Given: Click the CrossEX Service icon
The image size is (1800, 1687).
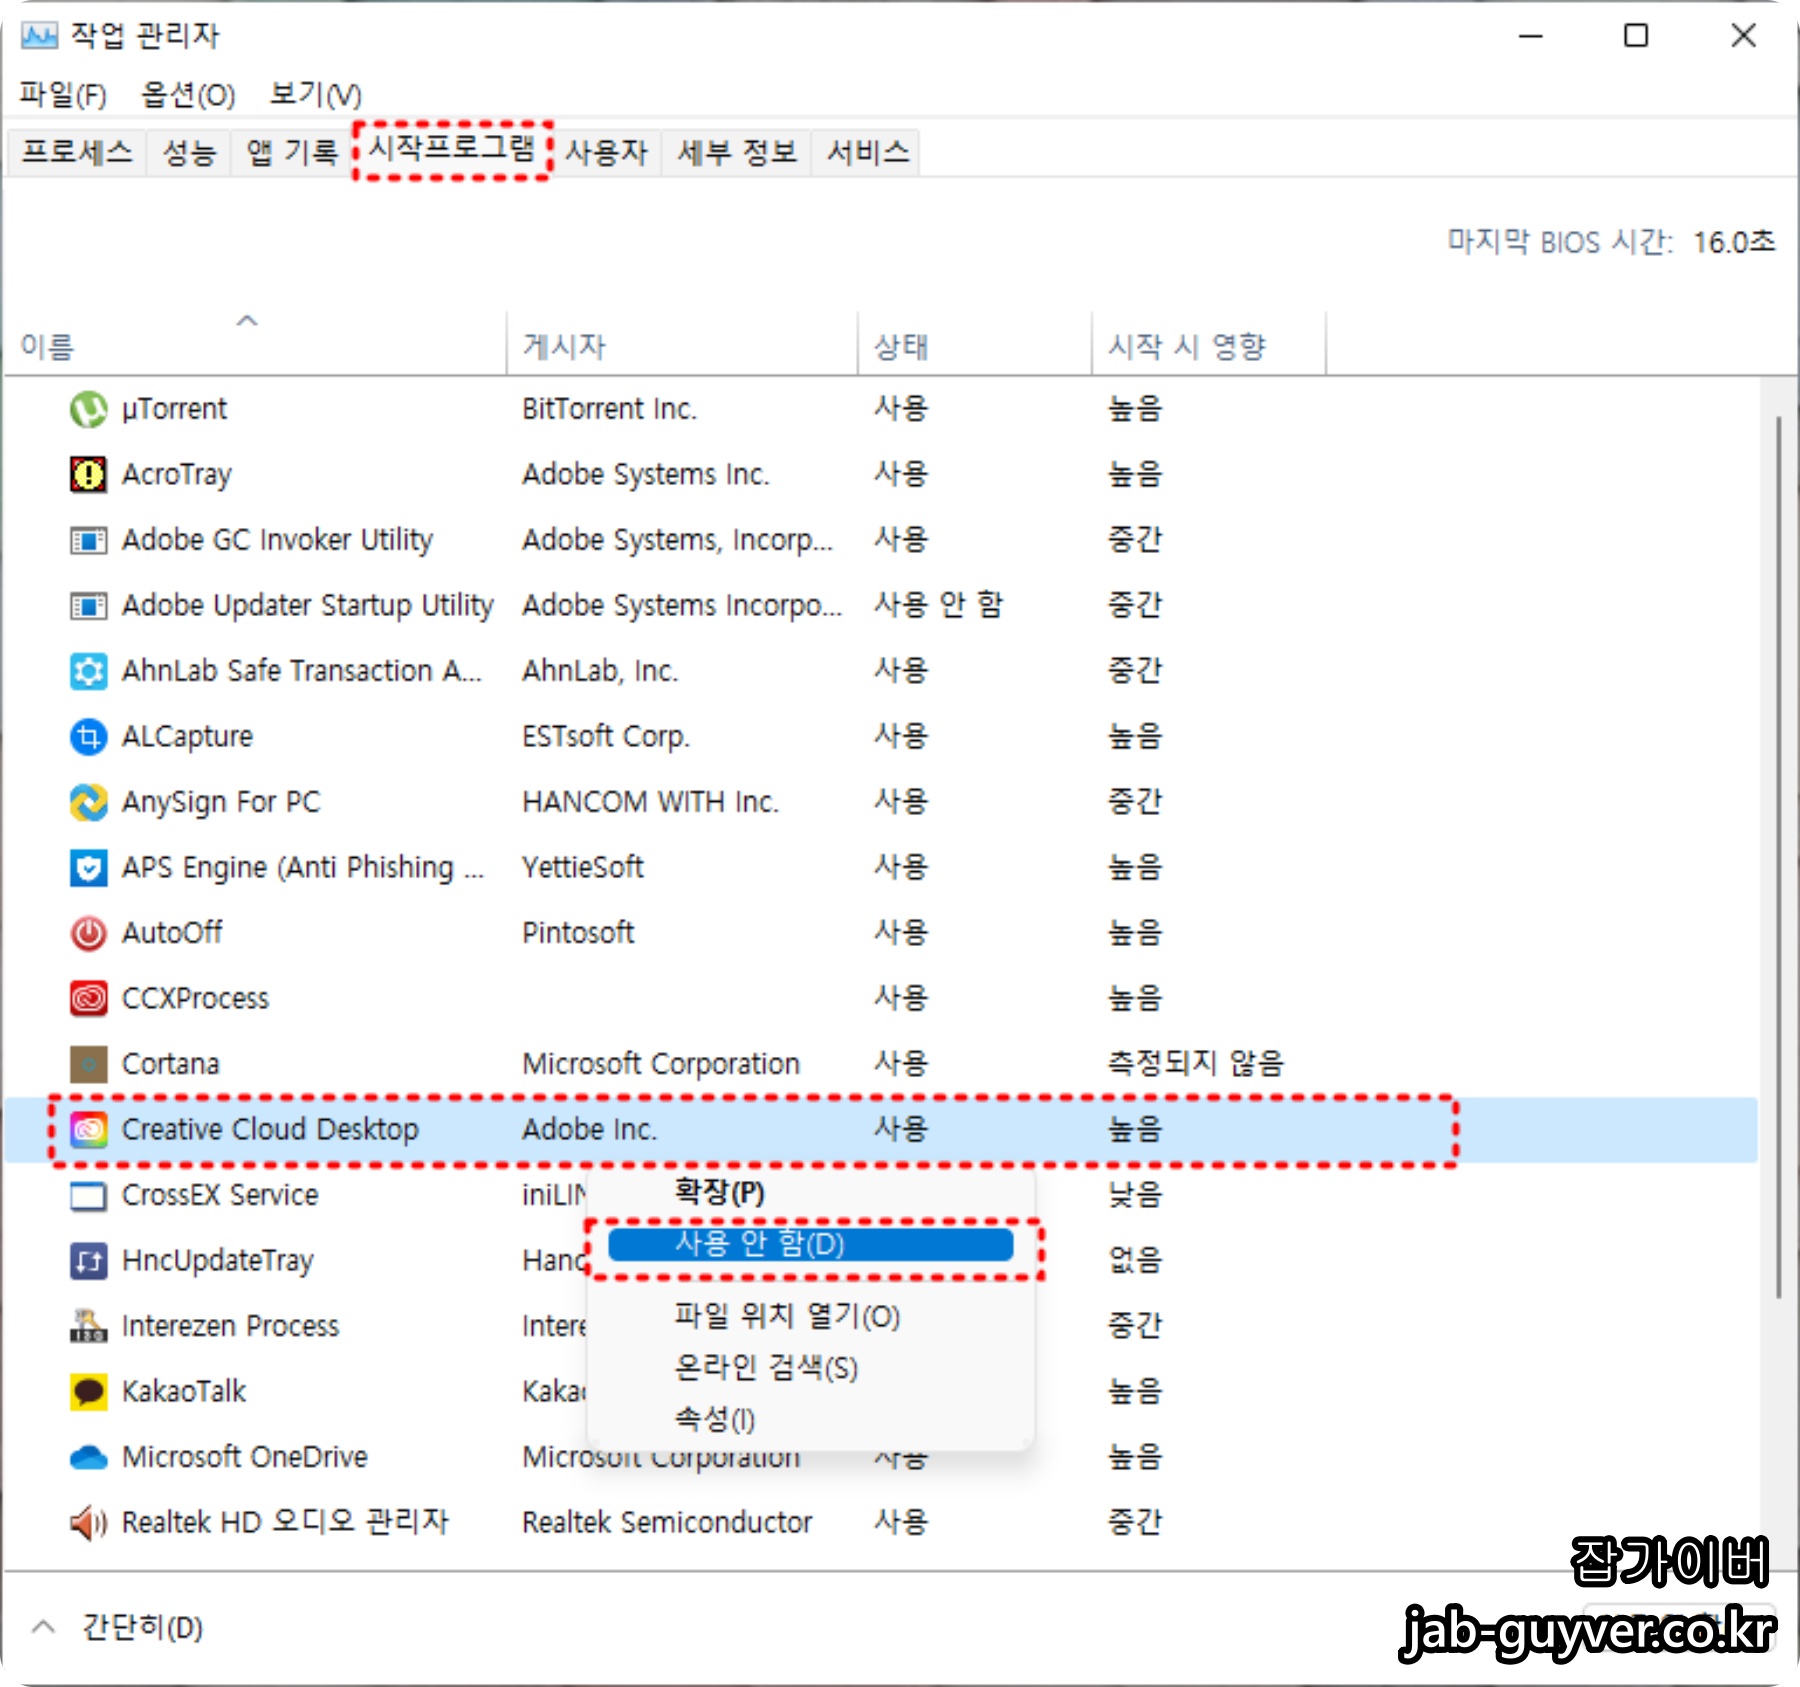Looking at the screenshot, I should [x=88, y=1196].
